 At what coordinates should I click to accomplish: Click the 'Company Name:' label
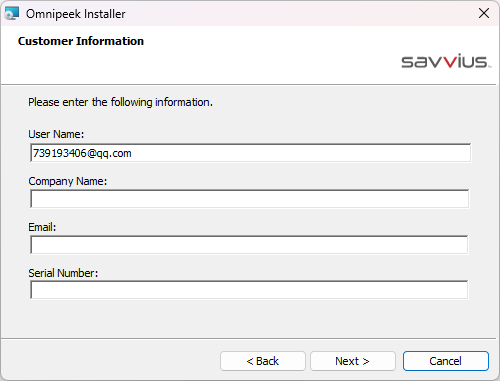(68, 181)
